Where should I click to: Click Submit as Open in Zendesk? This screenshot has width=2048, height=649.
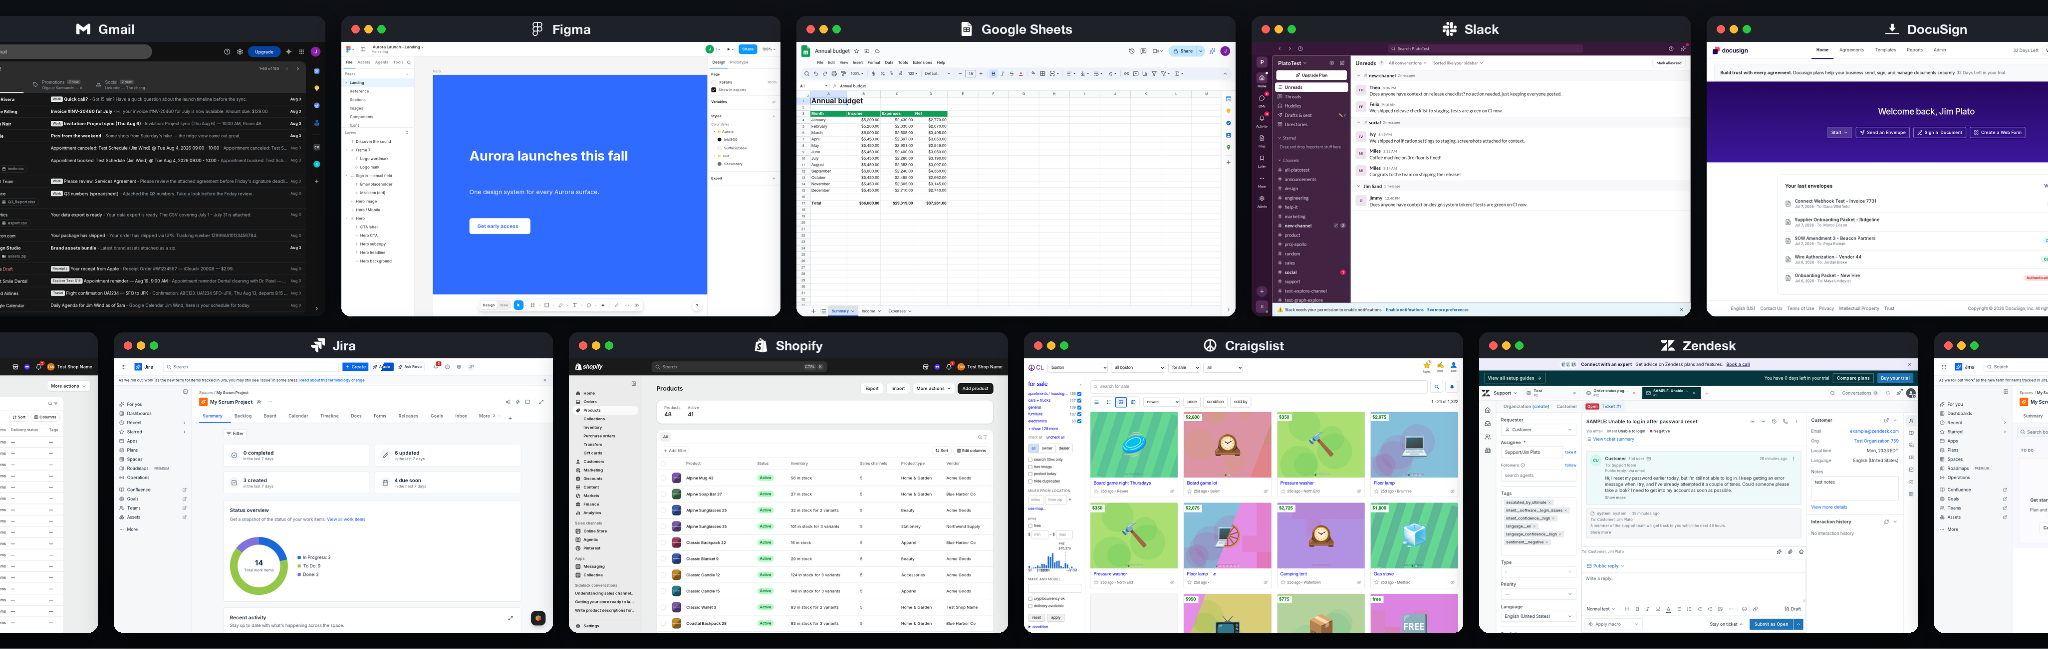pyautogui.click(x=1771, y=624)
